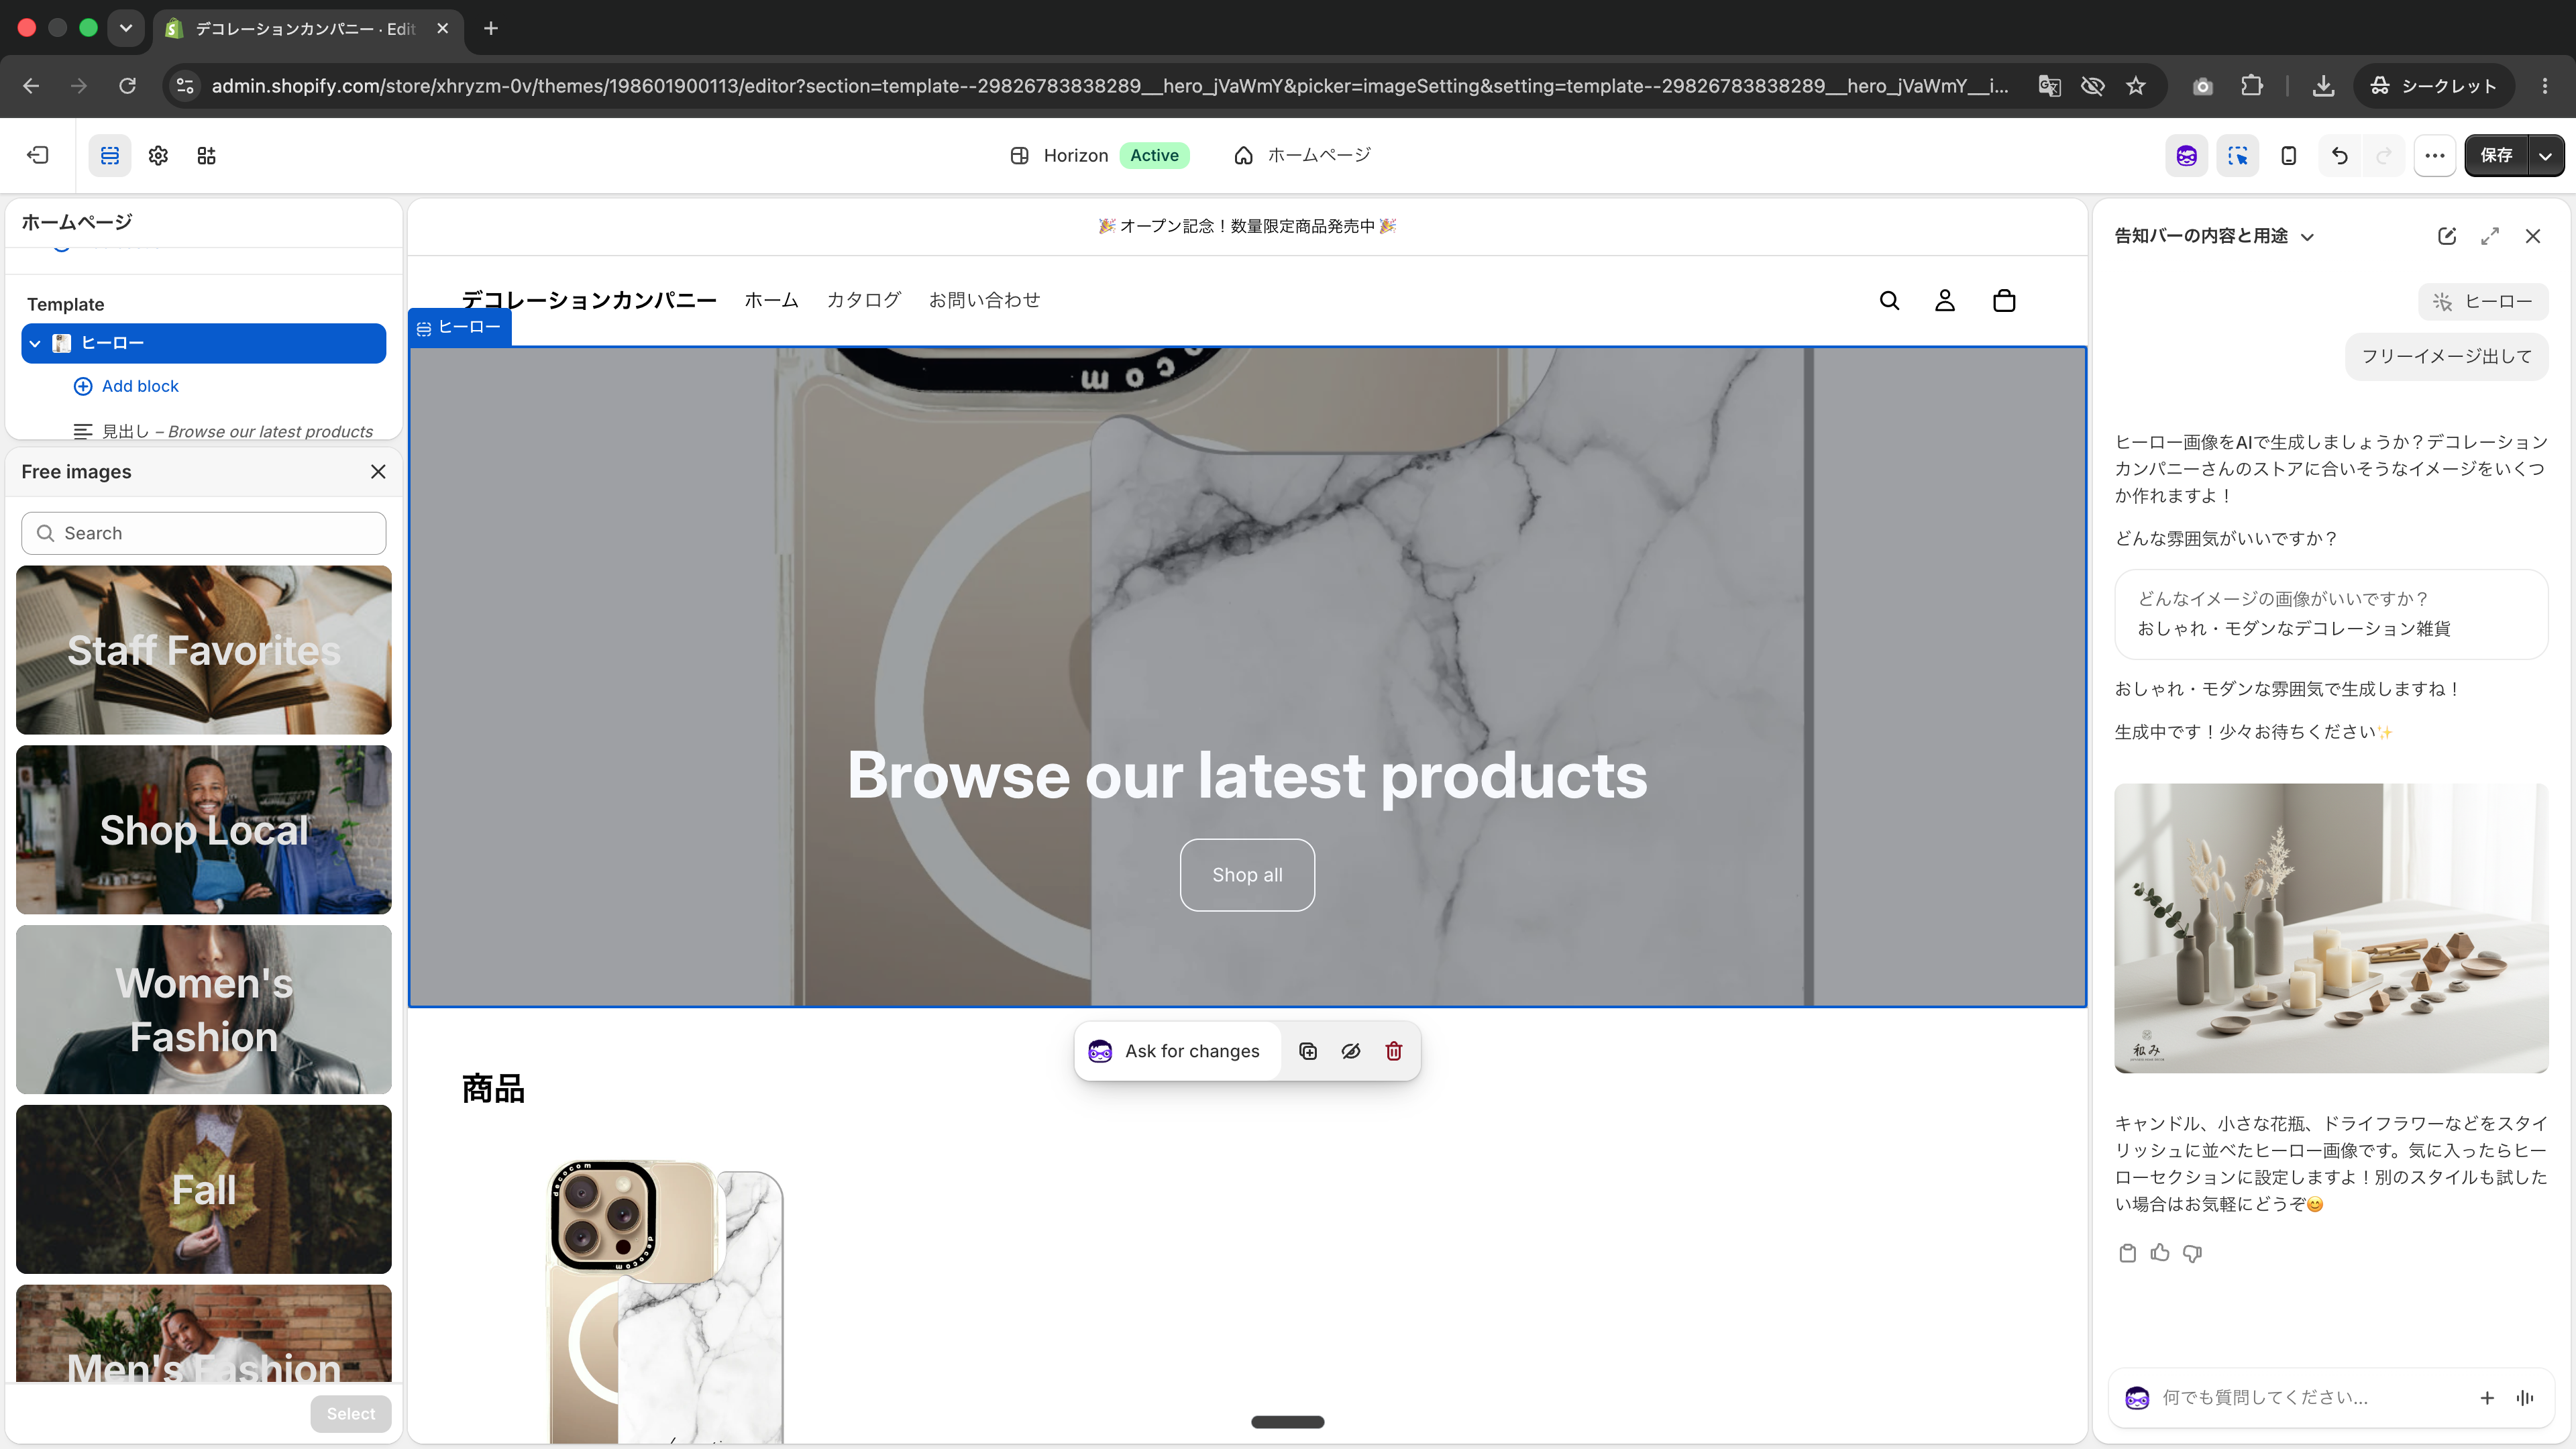Click the 保存 save button
The image size is (2576, 1449).
2496,155
